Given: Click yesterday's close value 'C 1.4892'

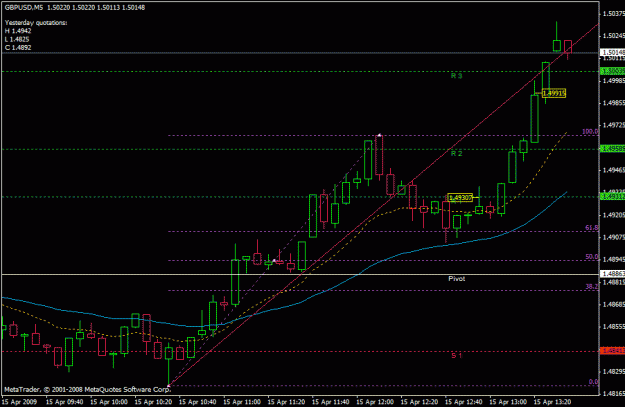Looking at the screenshot, I should coord(18,47).
